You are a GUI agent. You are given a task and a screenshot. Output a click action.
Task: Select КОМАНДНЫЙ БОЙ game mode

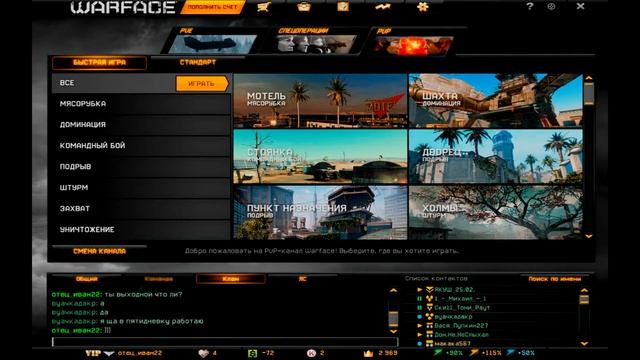click(141, 146)
